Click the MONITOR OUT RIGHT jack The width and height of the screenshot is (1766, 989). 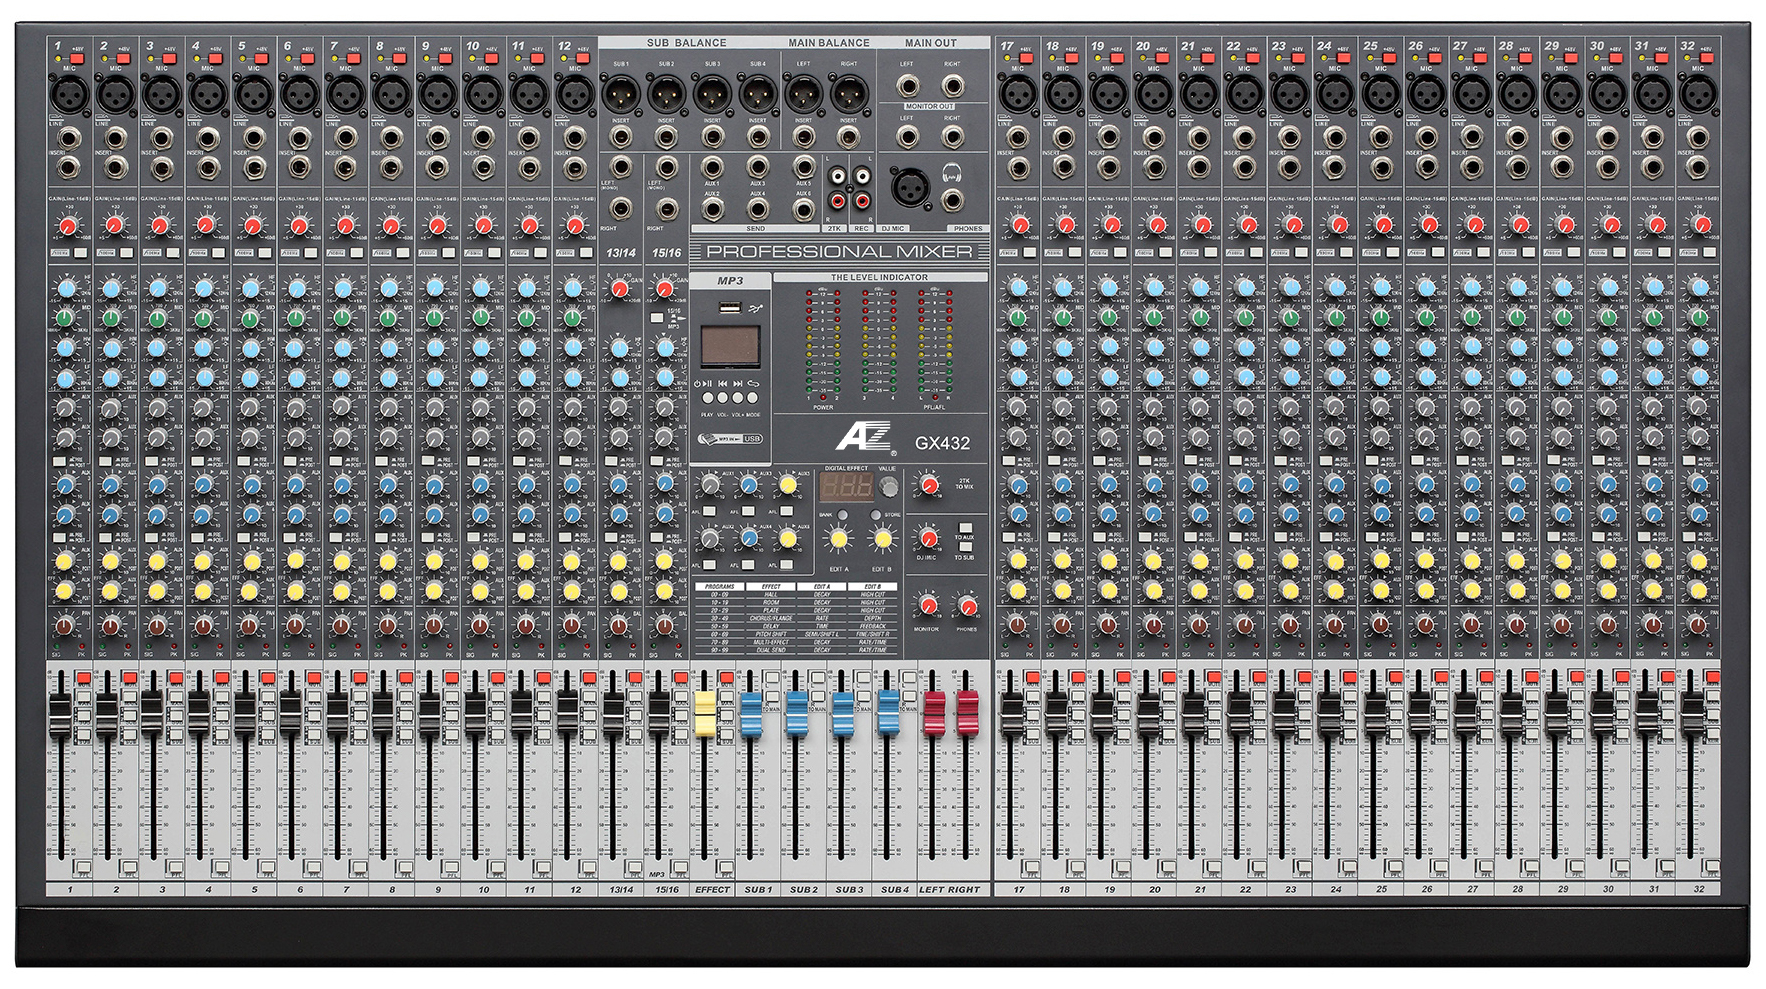(952, 135)
